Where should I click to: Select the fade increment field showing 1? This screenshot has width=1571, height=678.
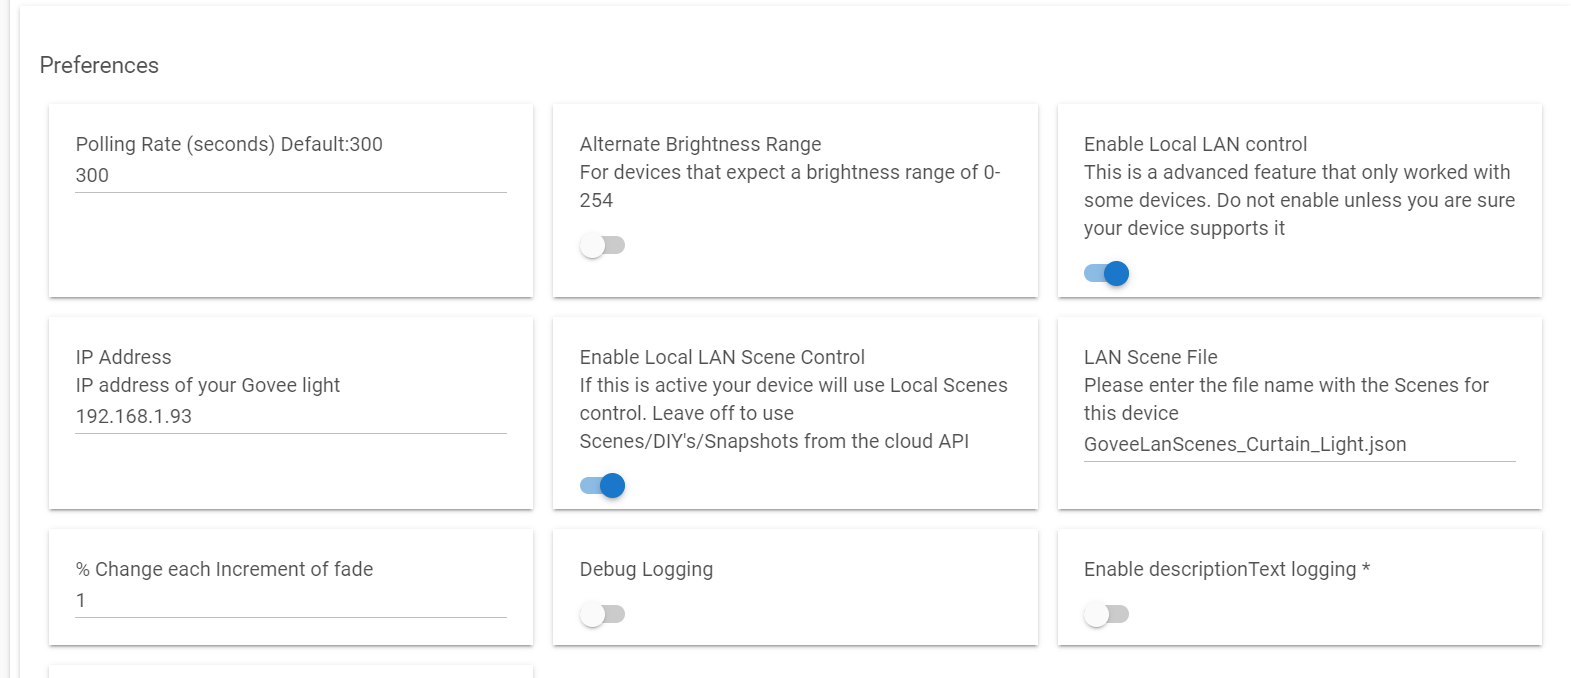click(x=290, y=601)
